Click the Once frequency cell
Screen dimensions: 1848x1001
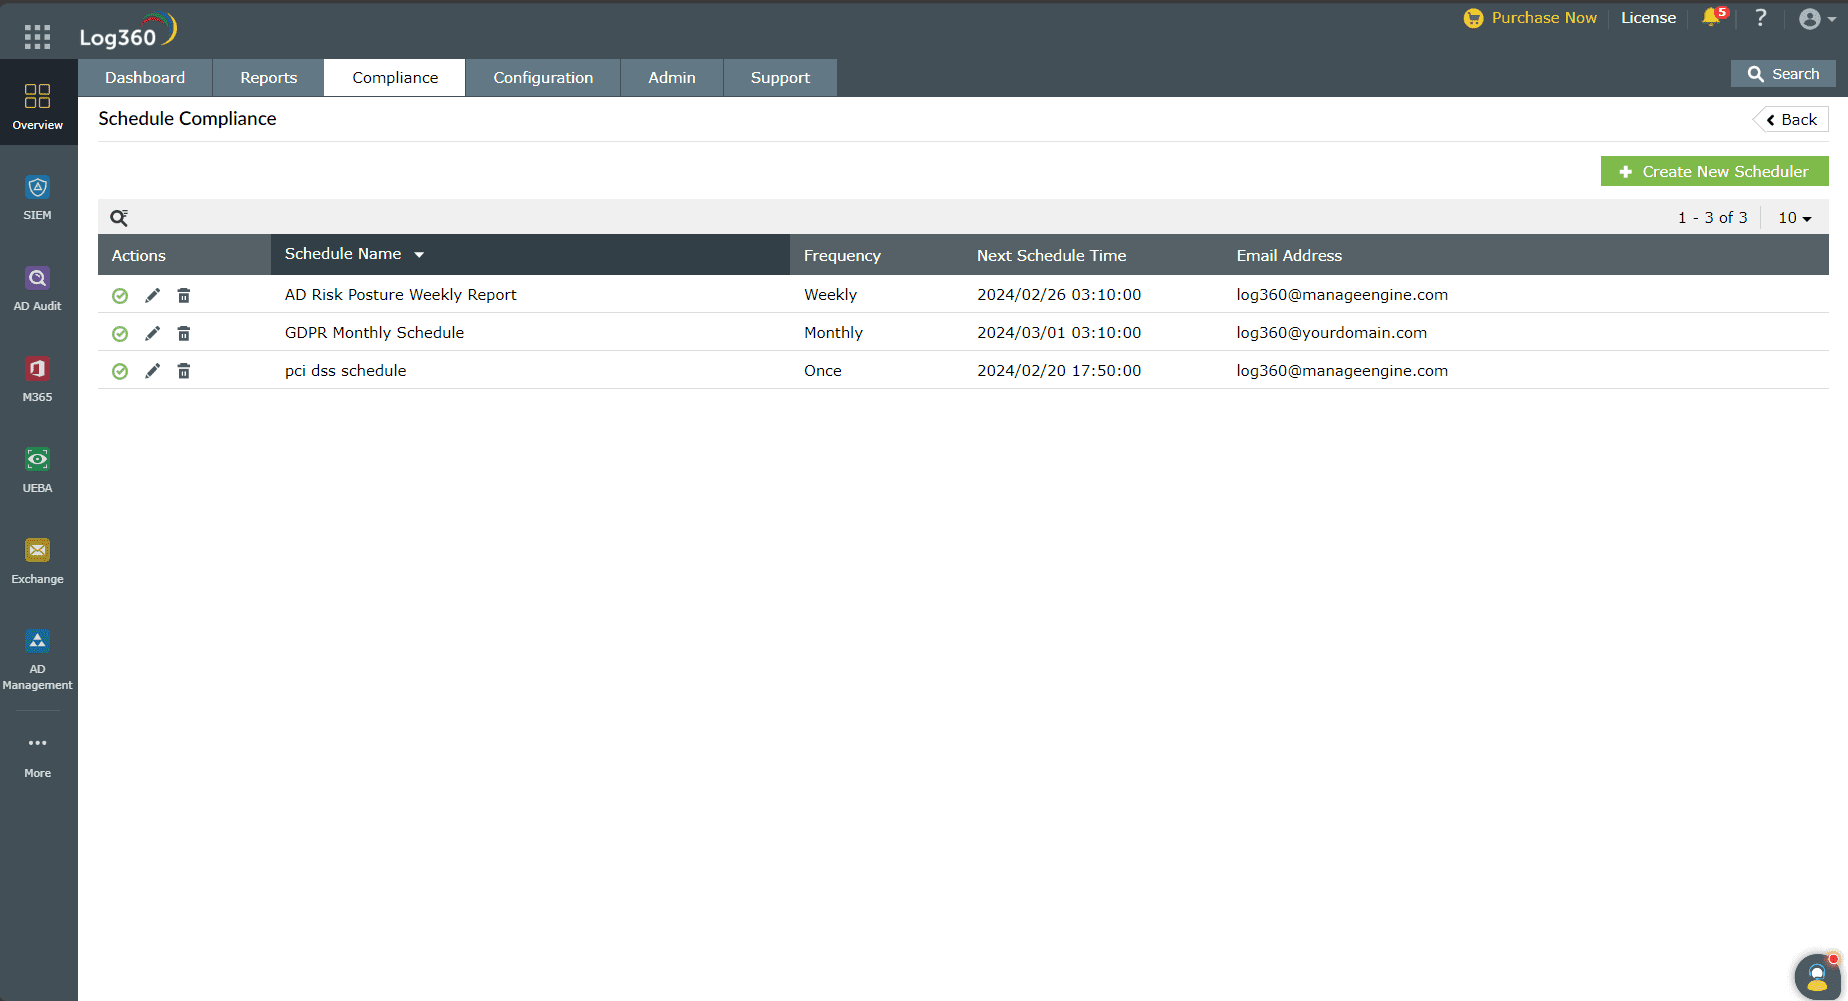point(823,371)
